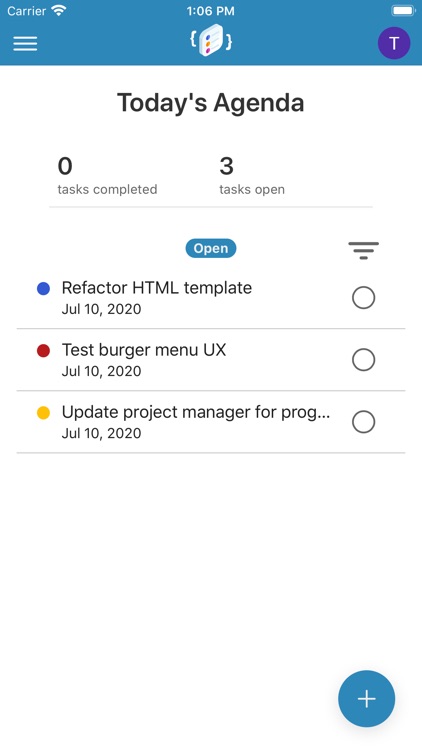
Task: Tap the tasks completed counter
Action: (107, 176)
